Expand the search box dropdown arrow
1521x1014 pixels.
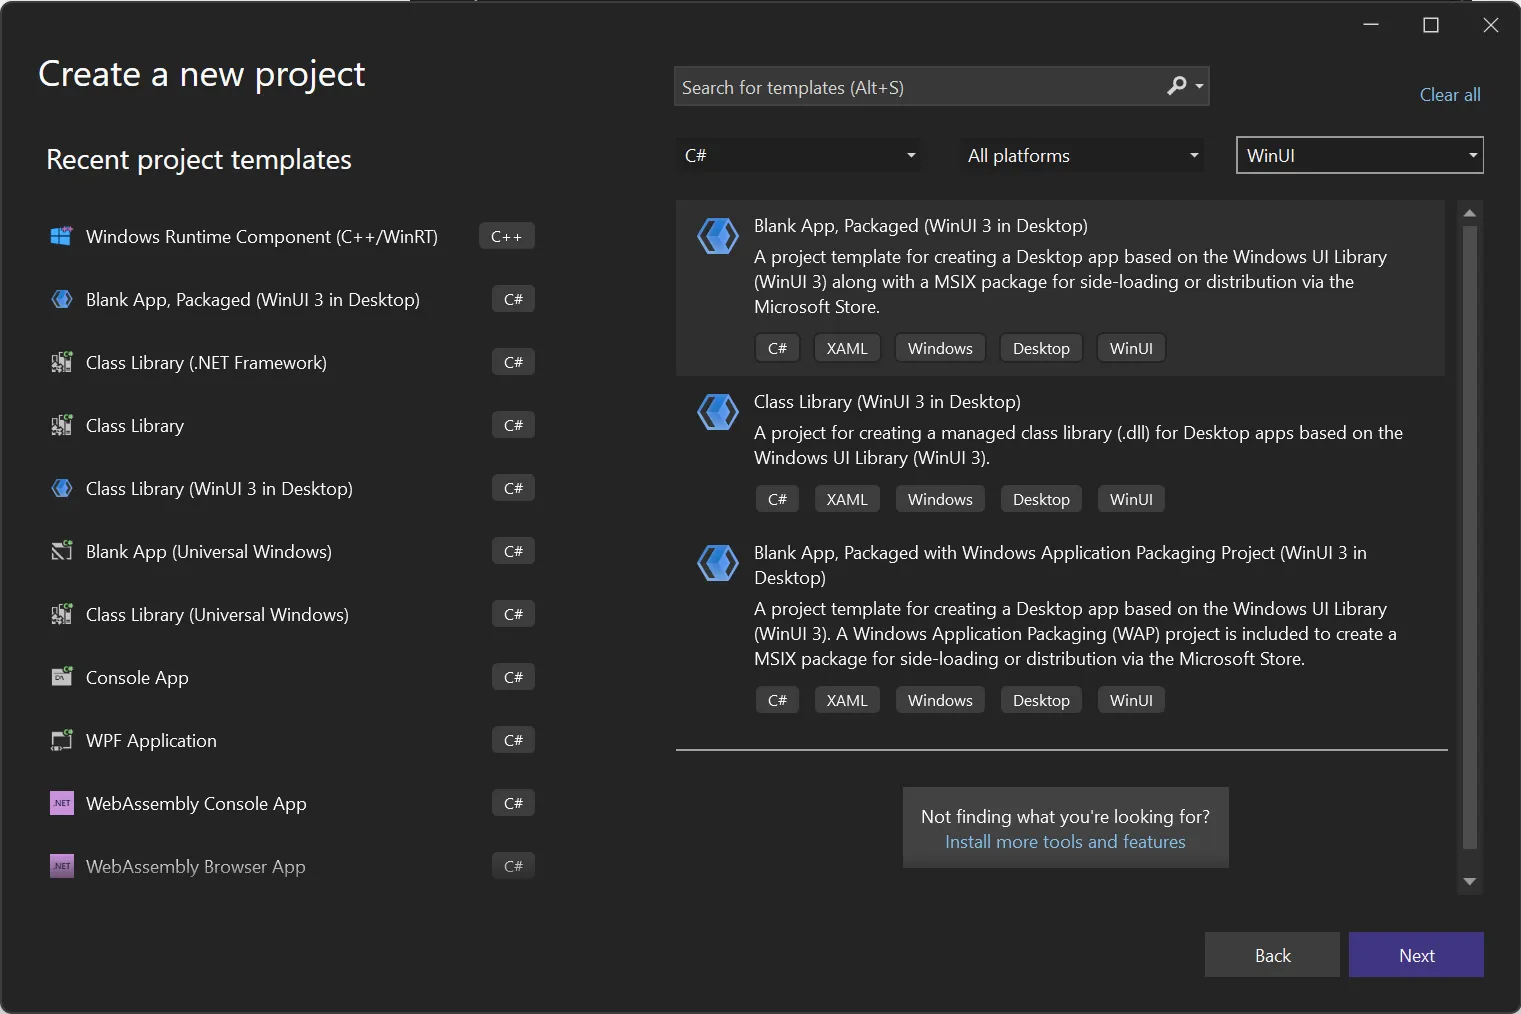click(1197, 87)
